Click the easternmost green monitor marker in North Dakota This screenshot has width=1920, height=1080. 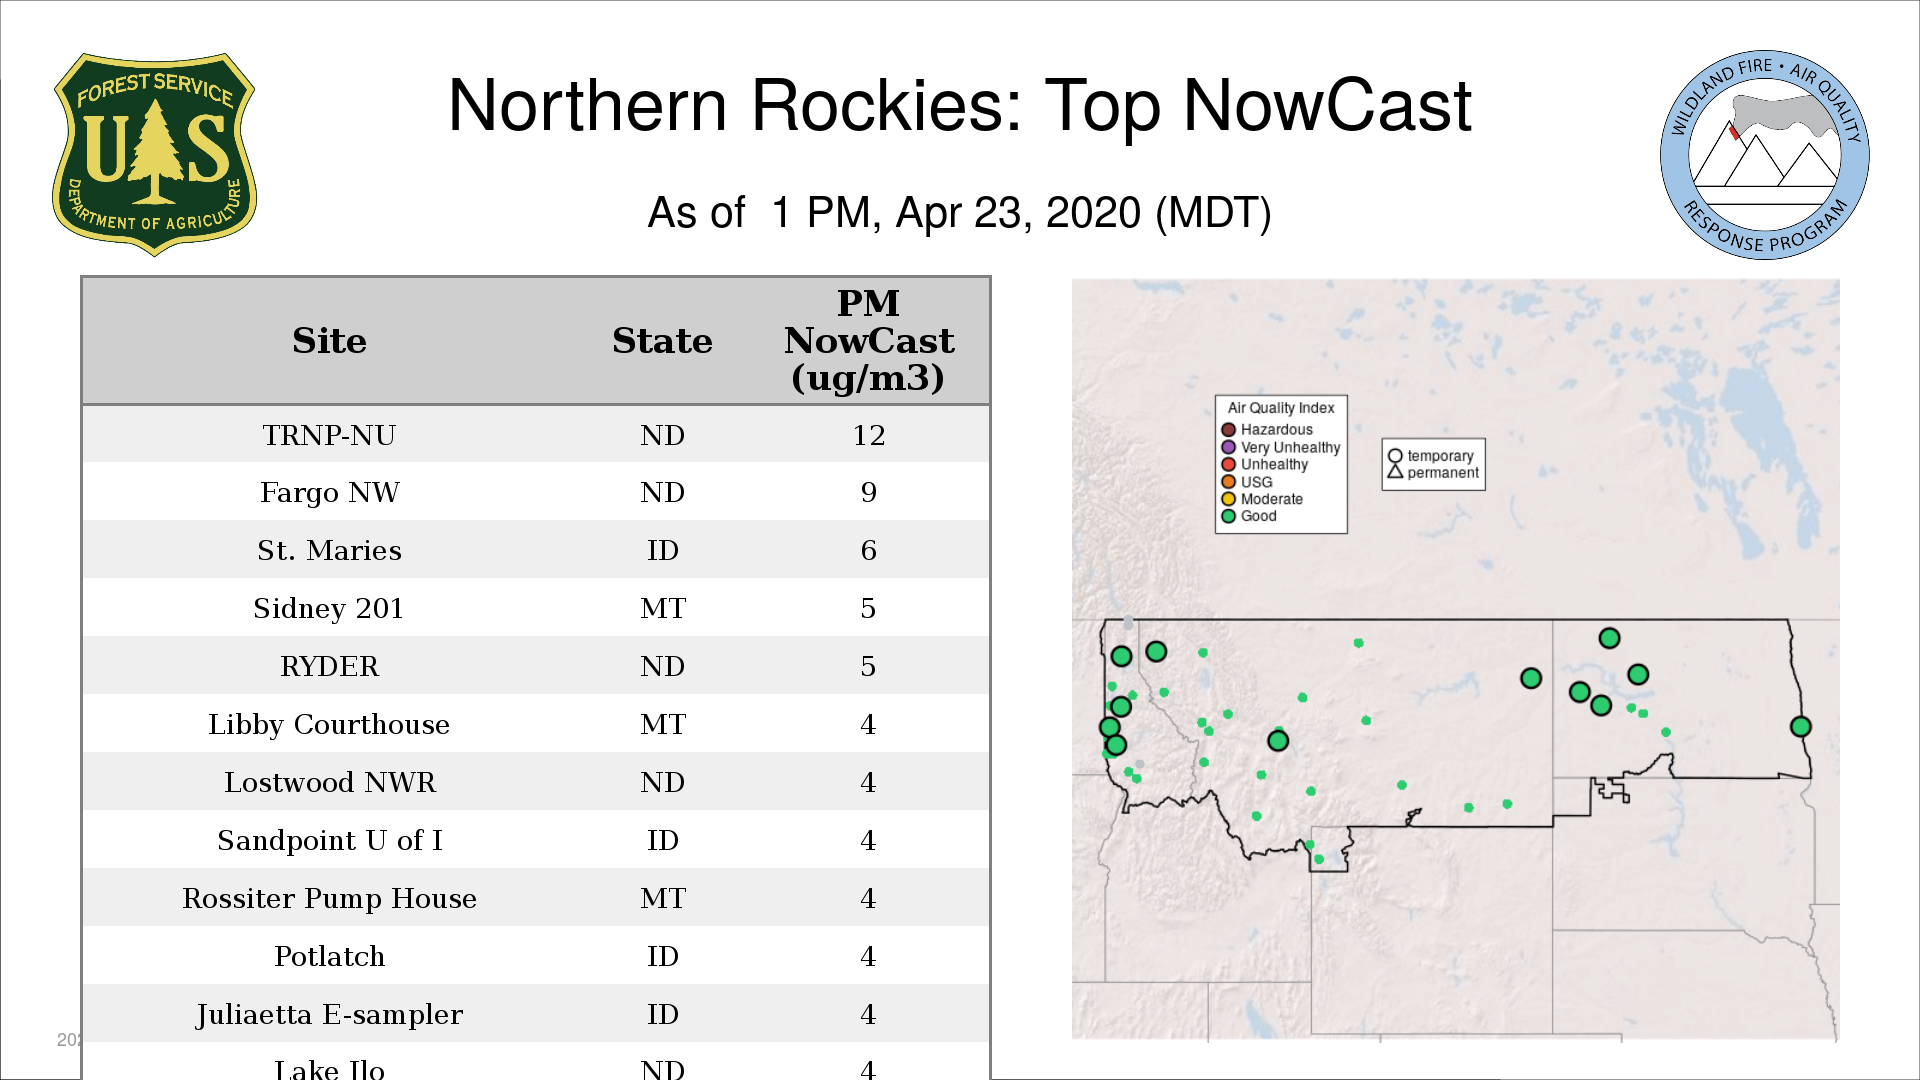(1800, 727)
